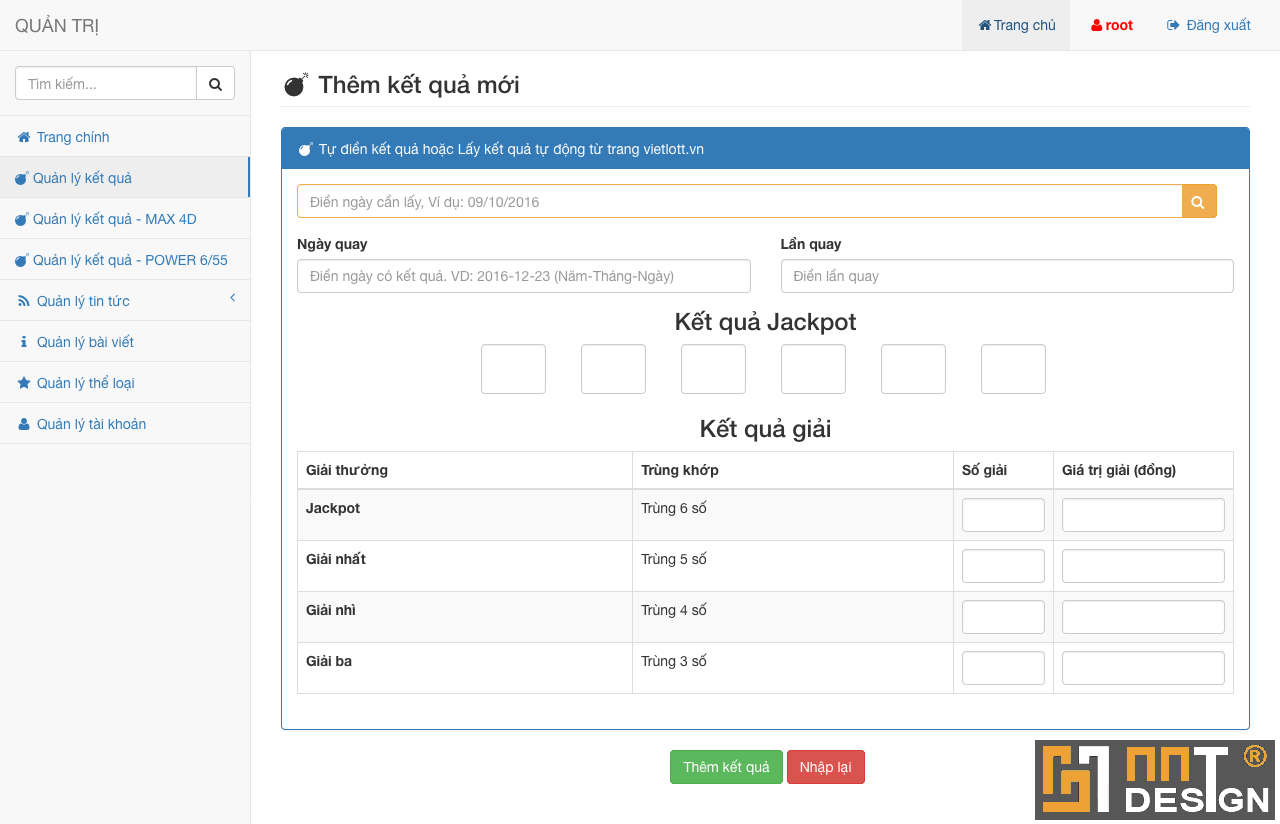This screenshot has height=824, width=1280.
Task: Click the Trùng khớp column header
Action: point(793,470)
